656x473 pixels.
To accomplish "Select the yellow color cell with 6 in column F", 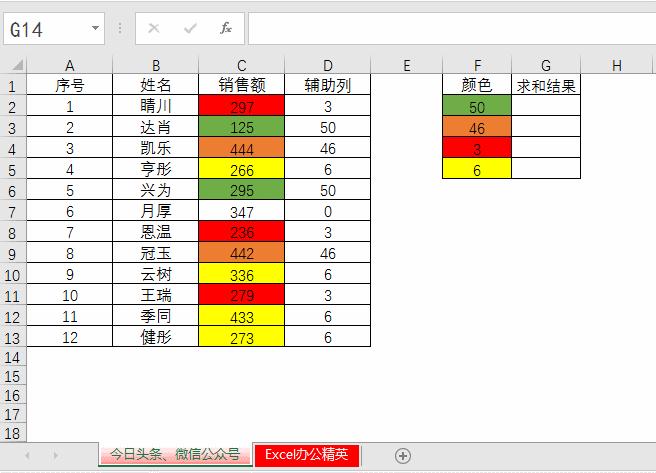I will [x=477, y=169].
